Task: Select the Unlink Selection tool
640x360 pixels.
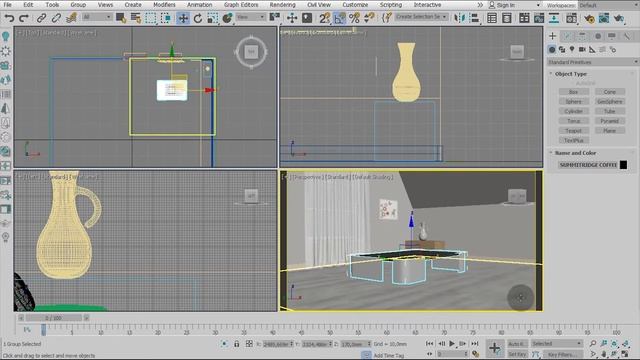Action: click(x=56, y=18)
